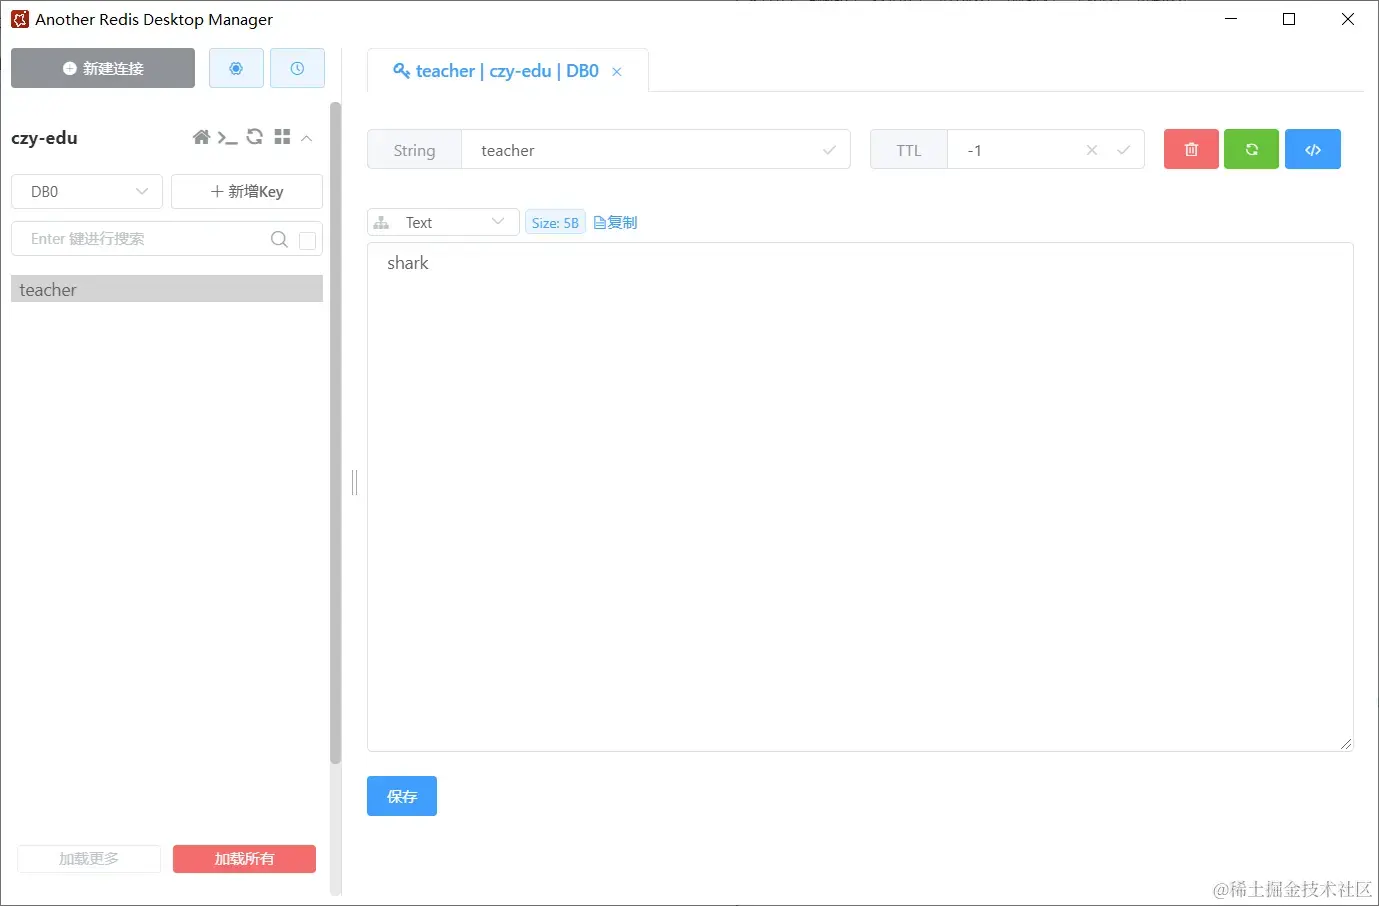
Task: Confirm key rename with the checkmark icon
Action: (829, 150)
